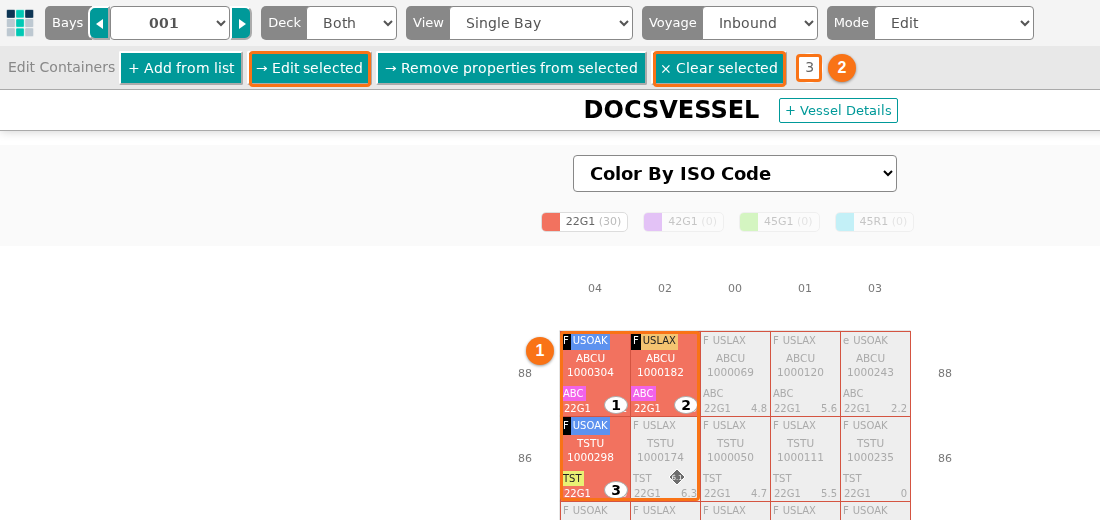Click the blue USOAK badge on ABCU 1000304
Screen dimensions: 1100x520
click(590, 341)
